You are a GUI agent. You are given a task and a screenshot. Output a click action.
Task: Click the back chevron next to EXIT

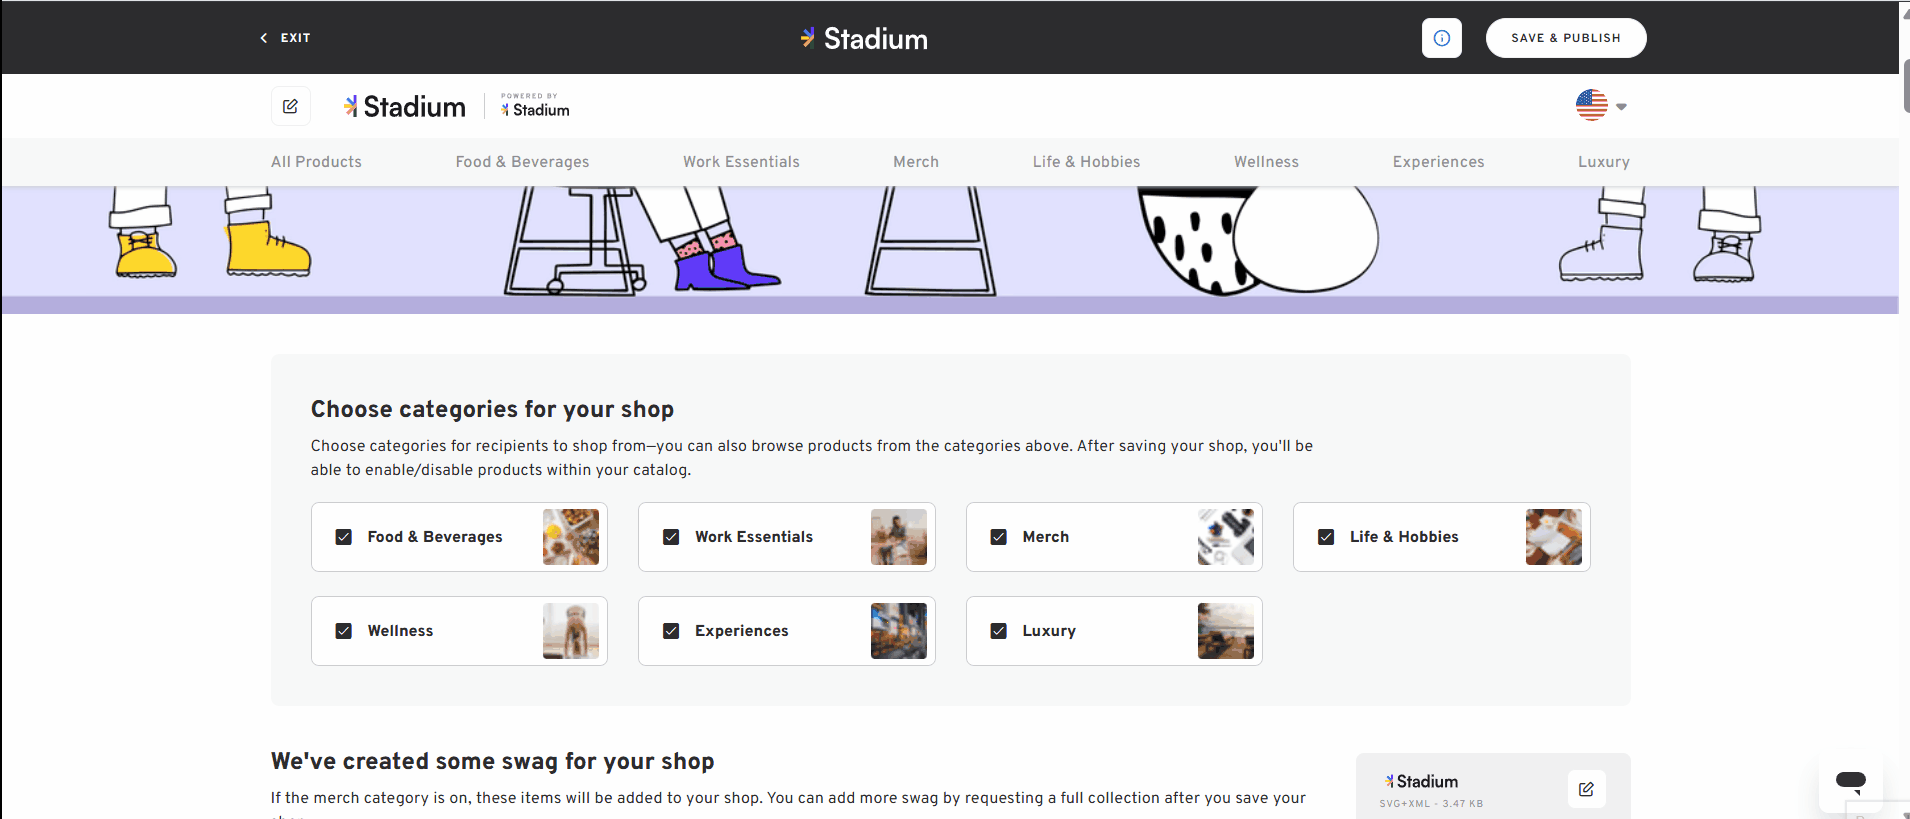tap(263, 37)
